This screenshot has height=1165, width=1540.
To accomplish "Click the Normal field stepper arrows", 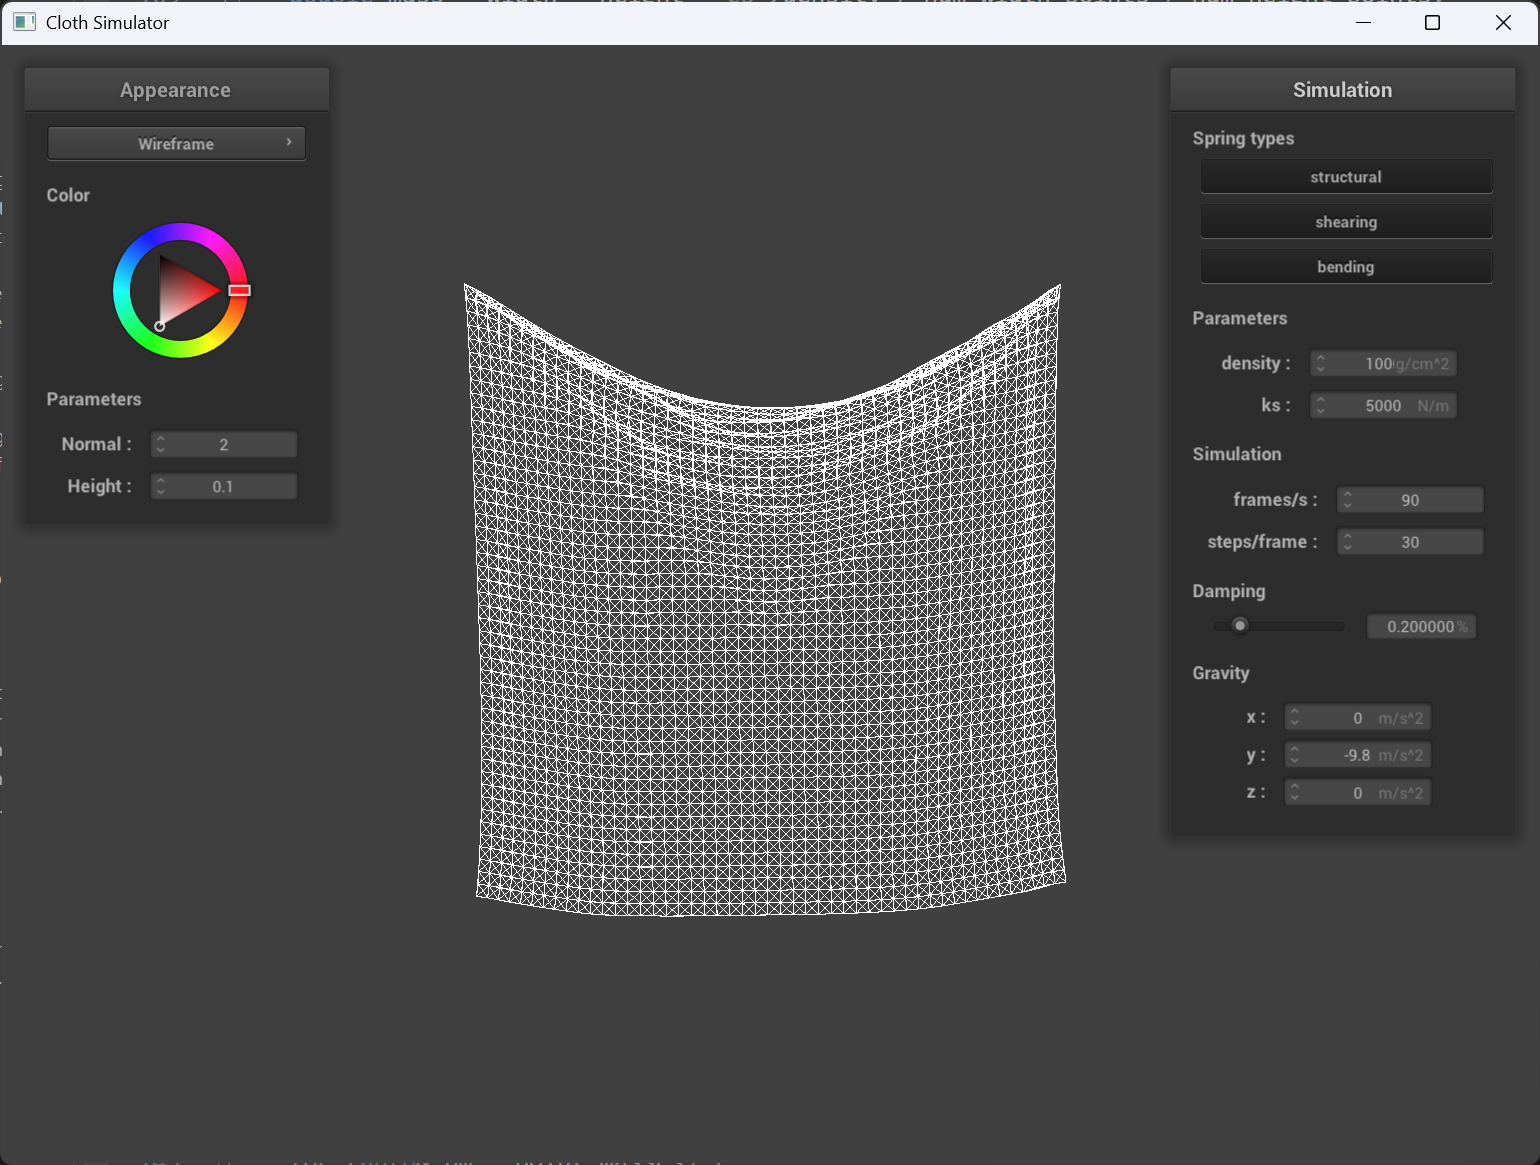I will coord(161,444).
